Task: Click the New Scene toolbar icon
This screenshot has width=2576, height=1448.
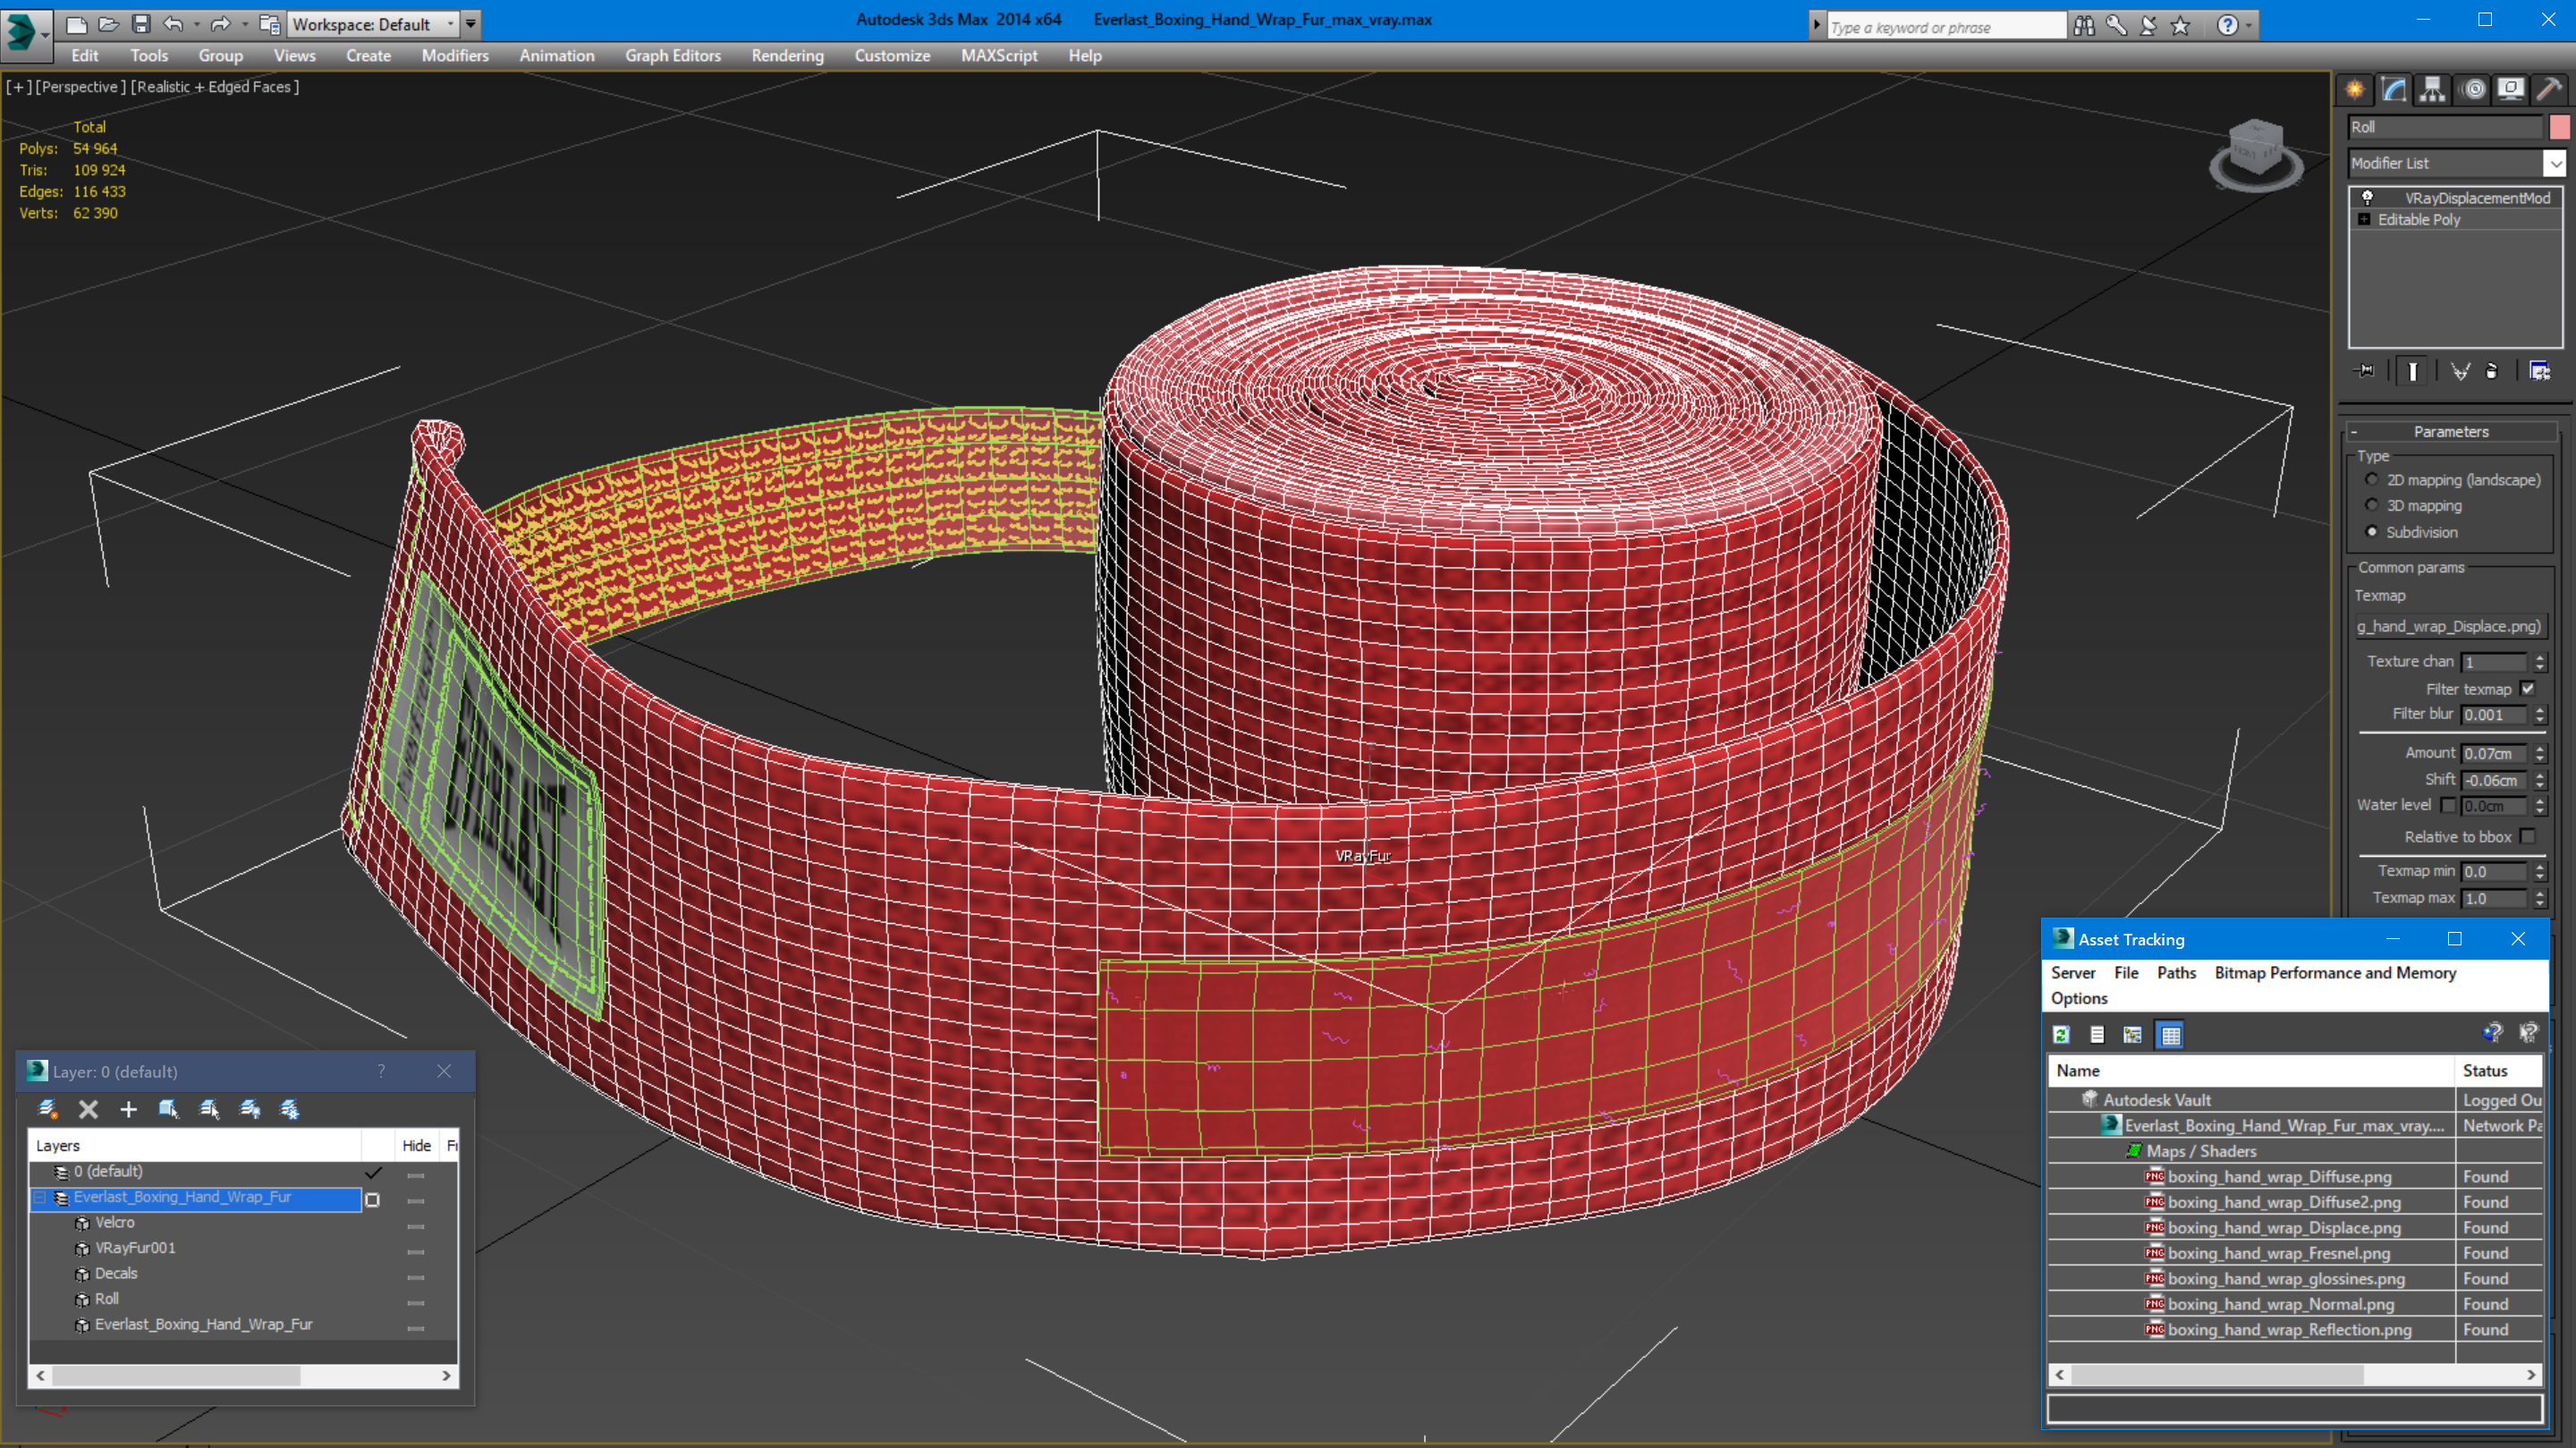Action: click(x=76, y=24)
